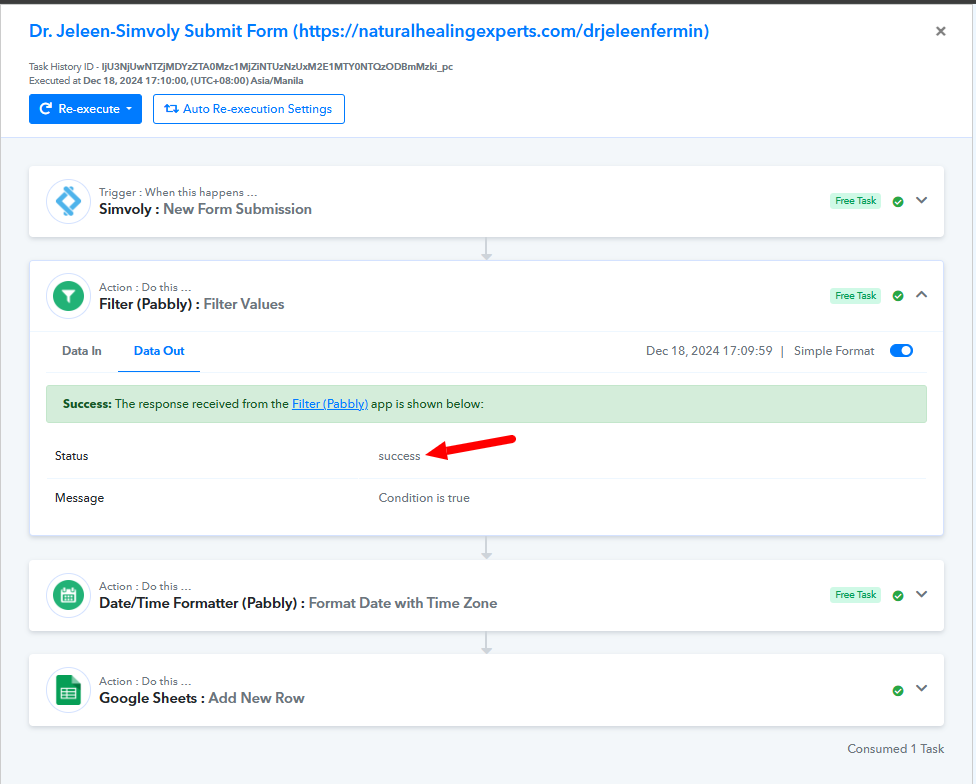This screenshot has width=976, height=784.
Task: Click the Task History ID text
Action: pos(241,67)
